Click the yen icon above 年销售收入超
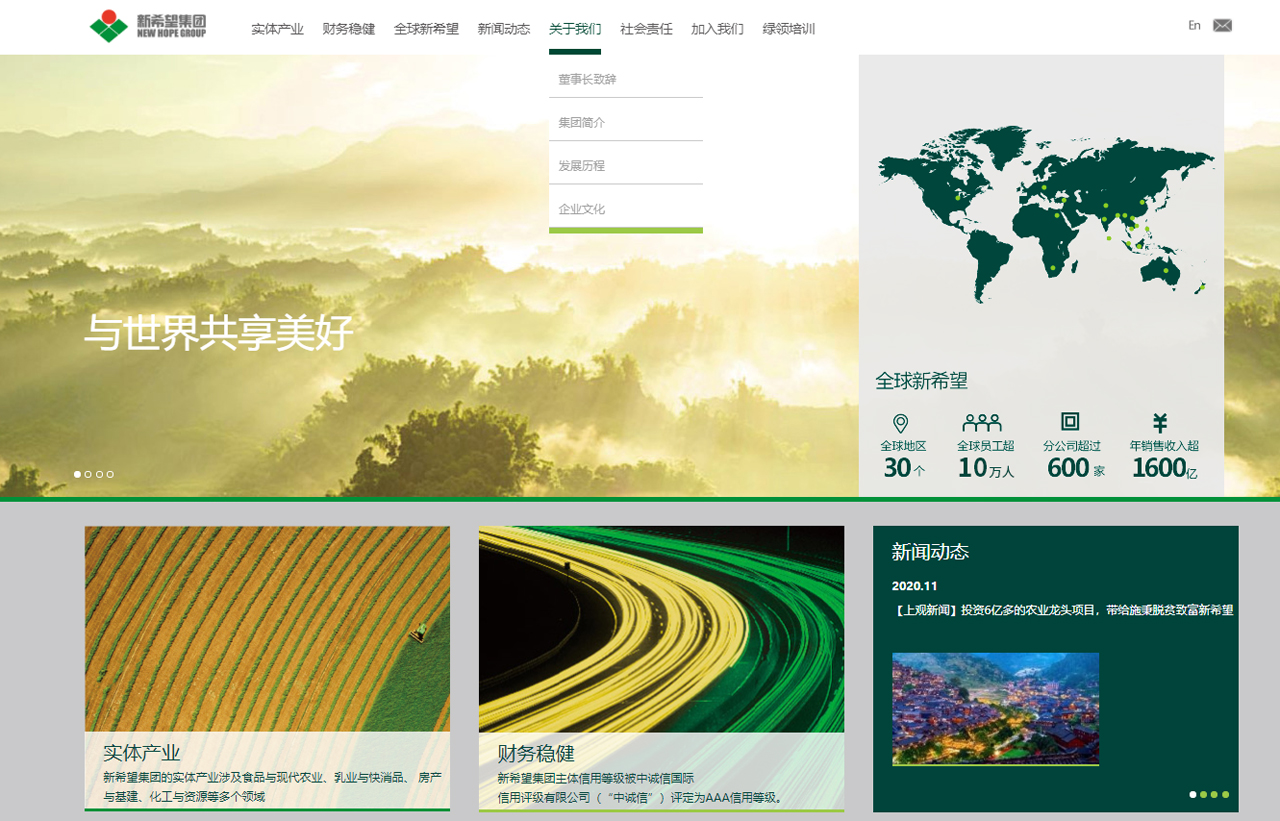Screen dimensions: 1280x821 1160,422
